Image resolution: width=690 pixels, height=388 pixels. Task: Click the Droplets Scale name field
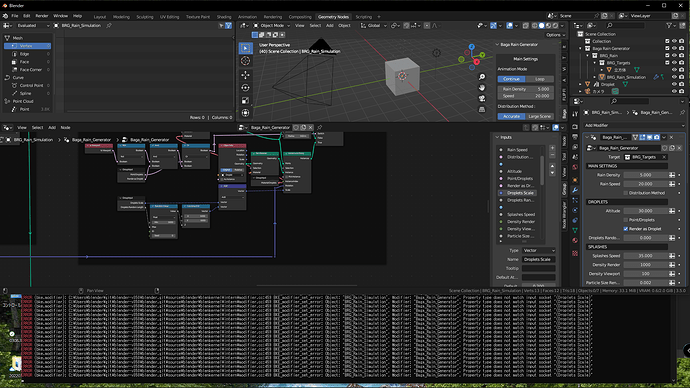point(539,259)
